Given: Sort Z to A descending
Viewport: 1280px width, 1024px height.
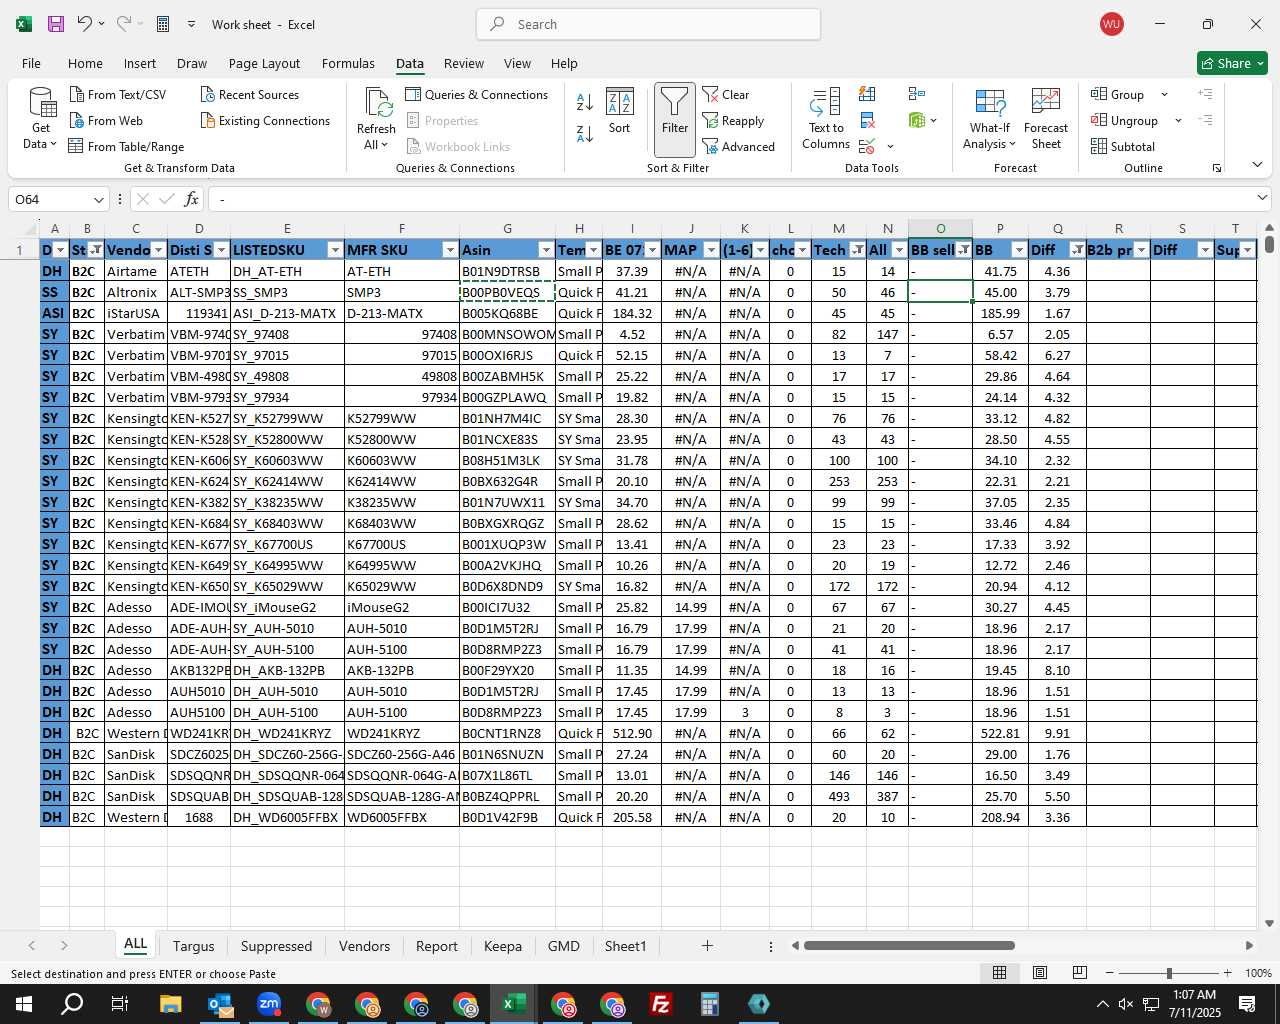Looking at the screenshot, I should click(585, 133).
